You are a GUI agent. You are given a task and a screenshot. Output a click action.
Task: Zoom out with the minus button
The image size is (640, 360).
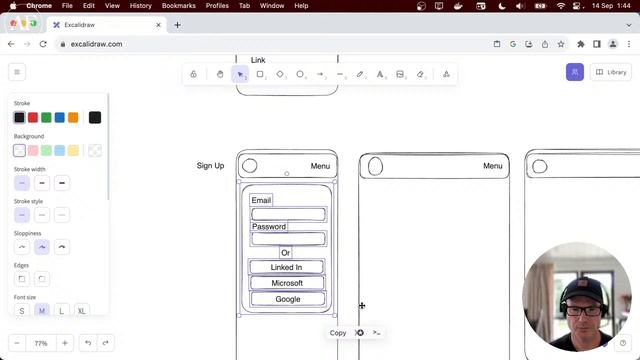[x=17, y=343]
